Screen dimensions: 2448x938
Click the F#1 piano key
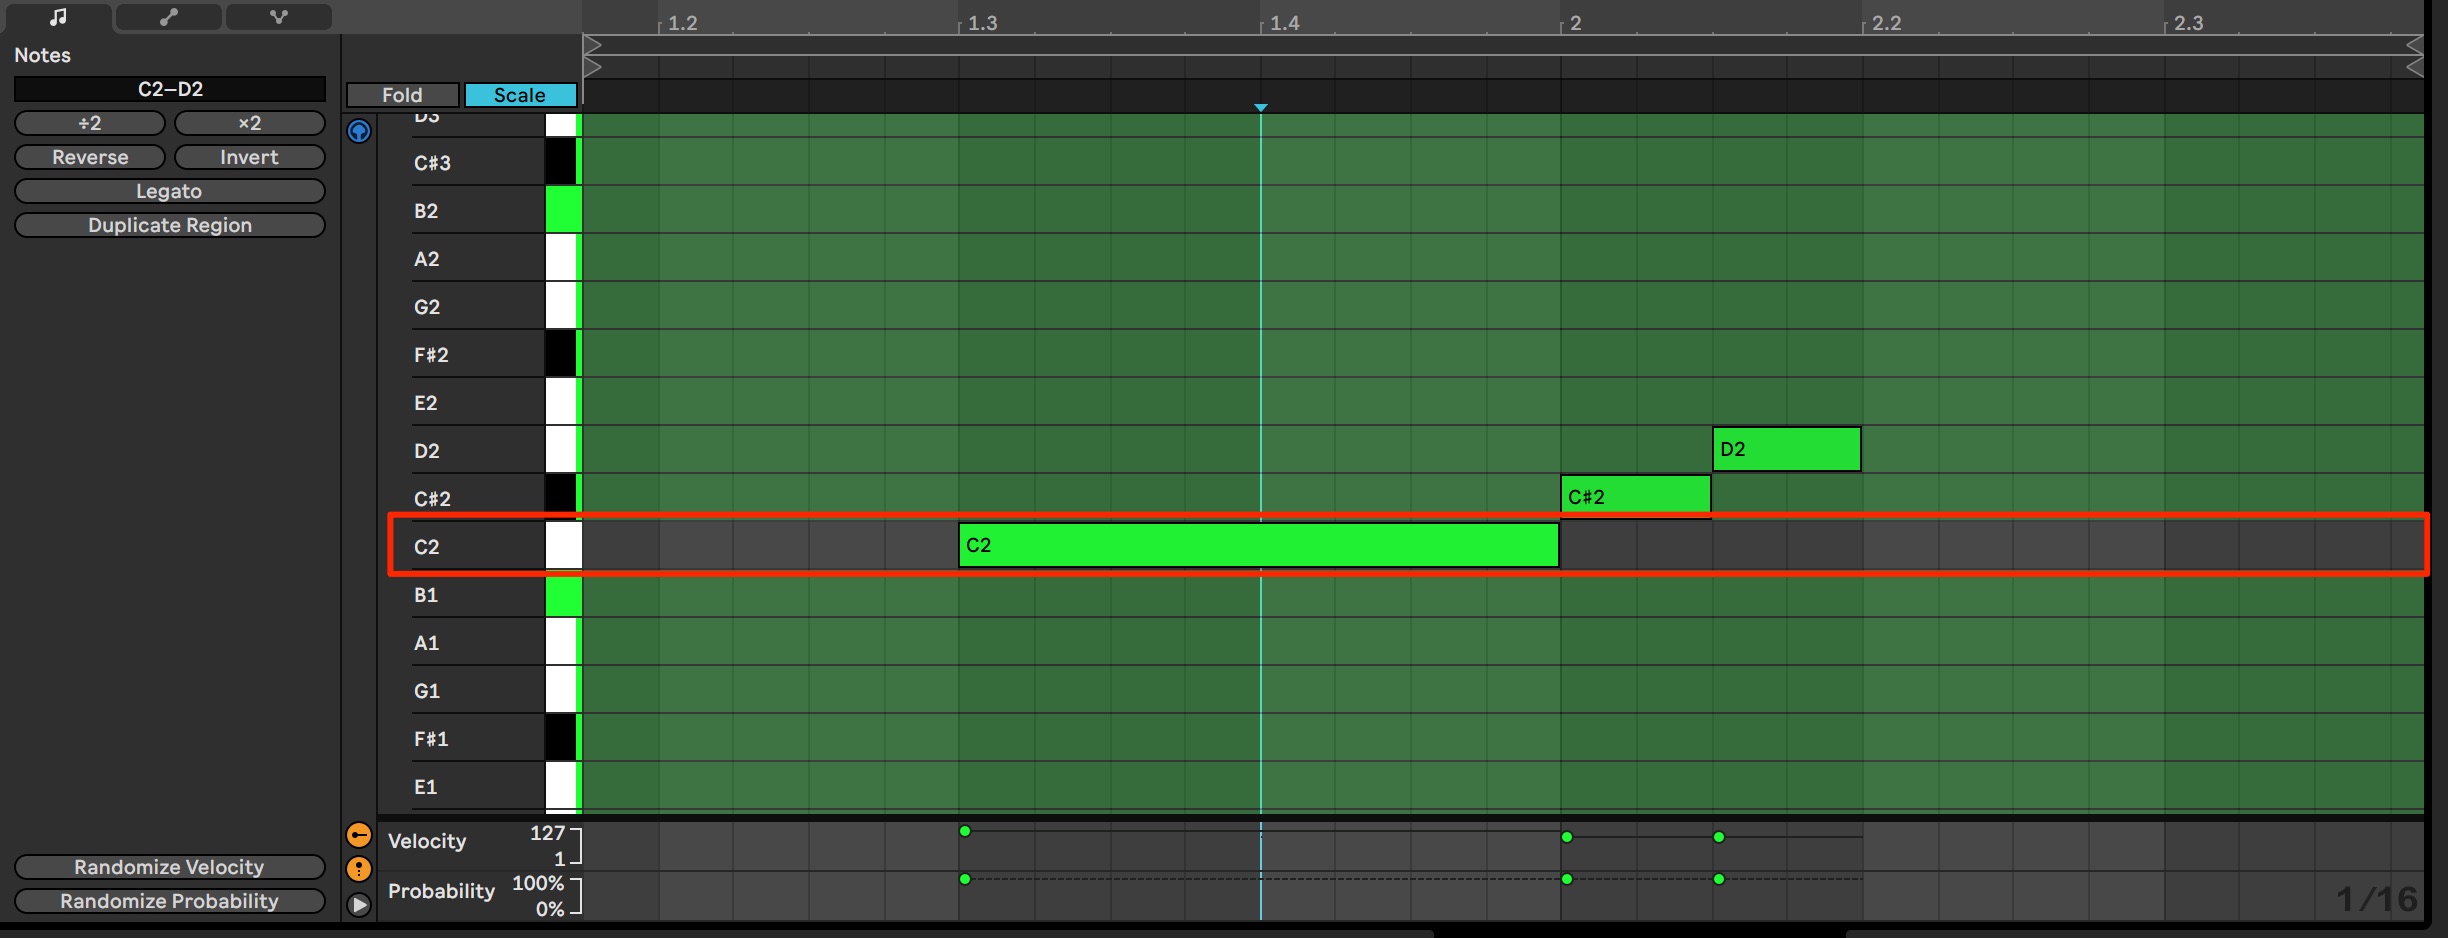(561, 738)
